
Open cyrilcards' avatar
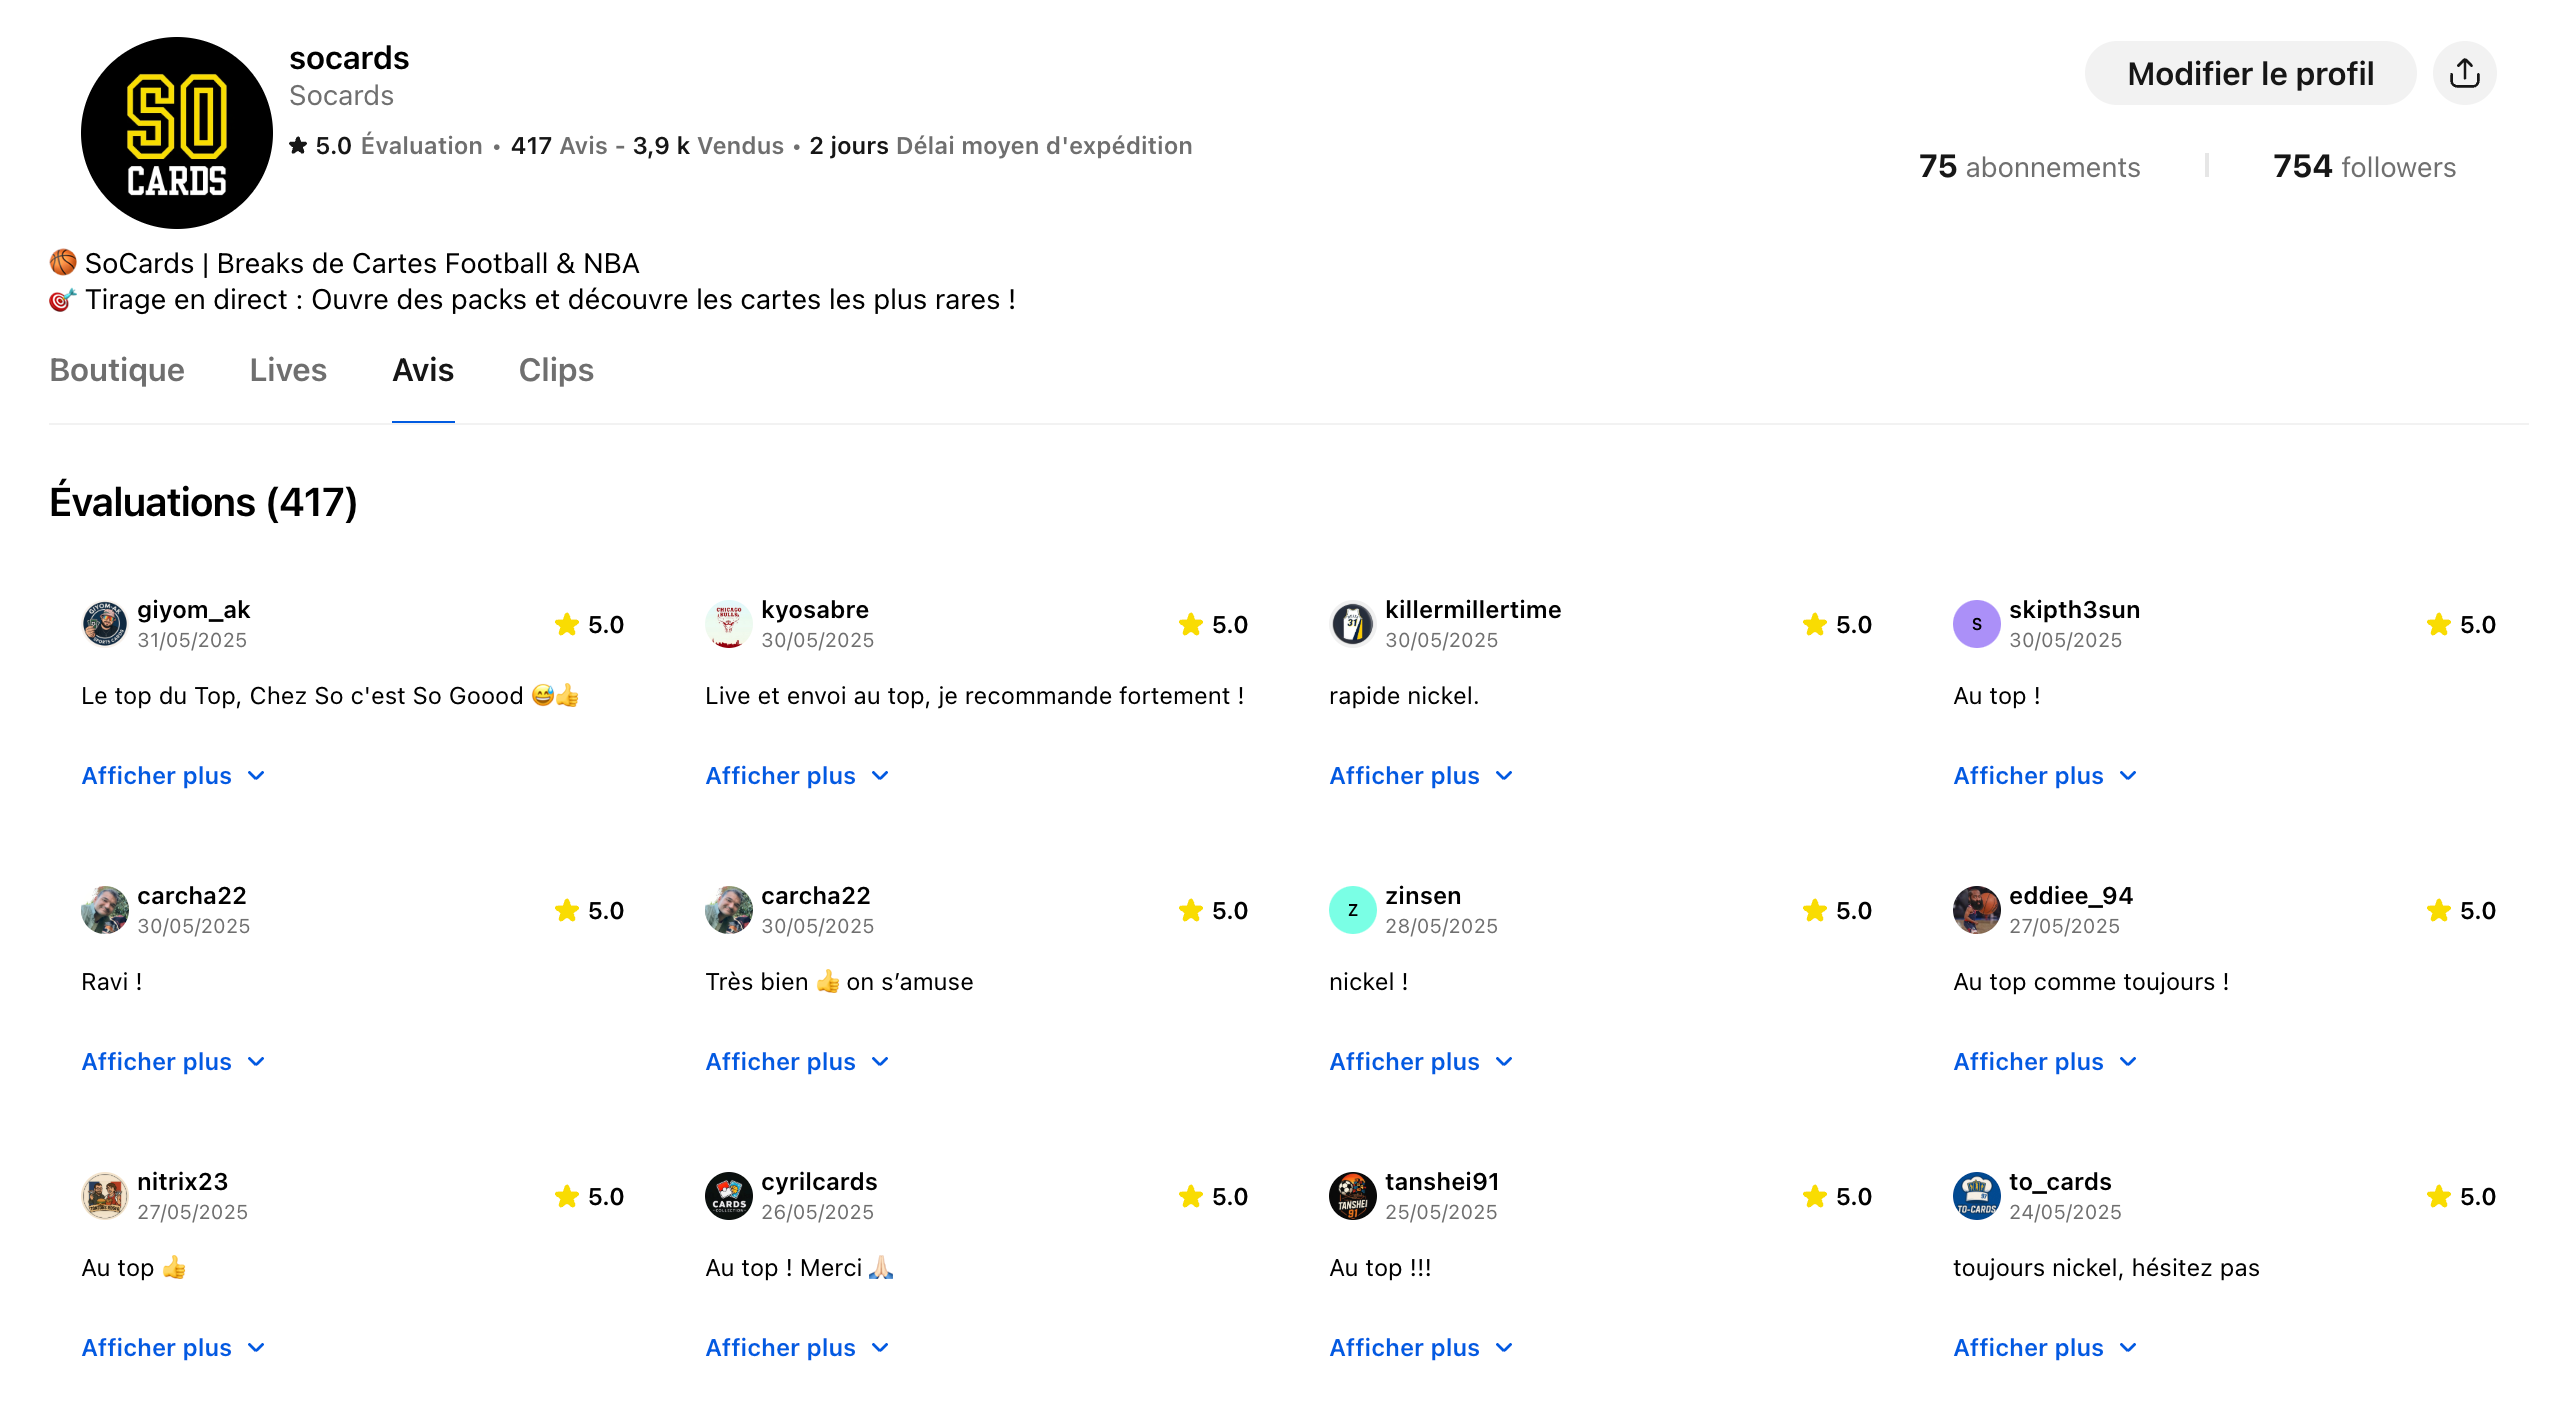(x=729, y=1196)
